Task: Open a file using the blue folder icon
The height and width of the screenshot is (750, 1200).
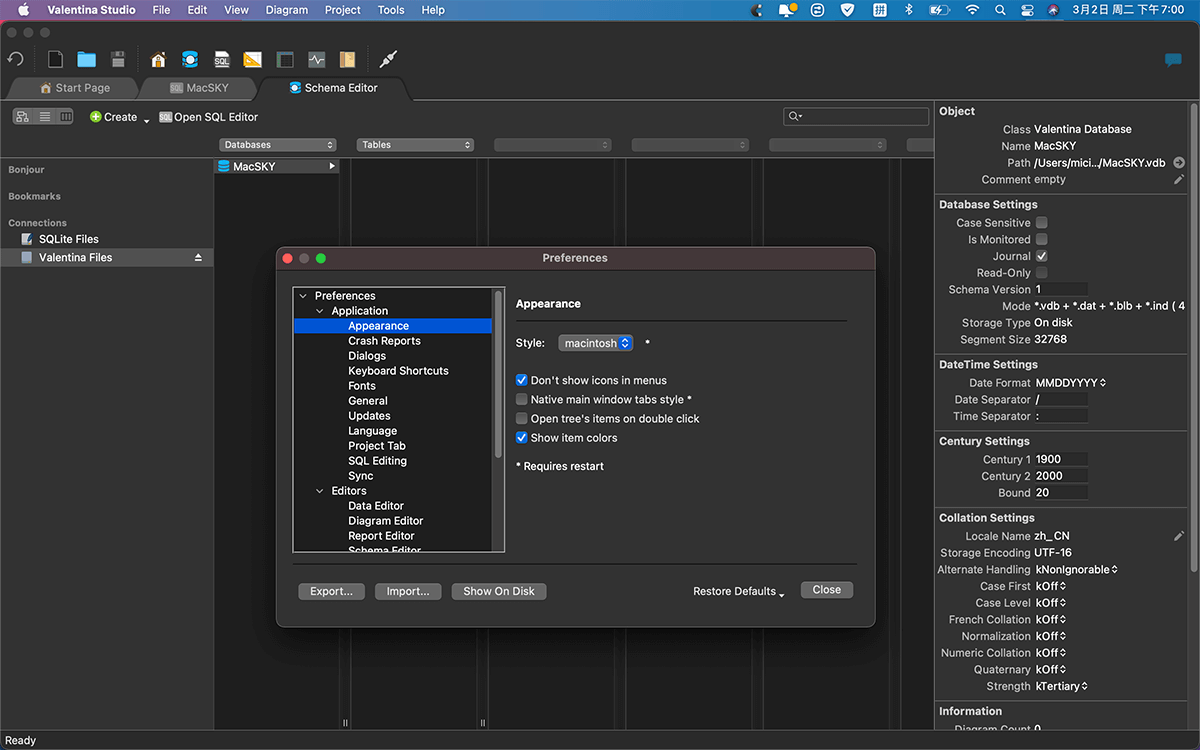Action: click(87, 59)
